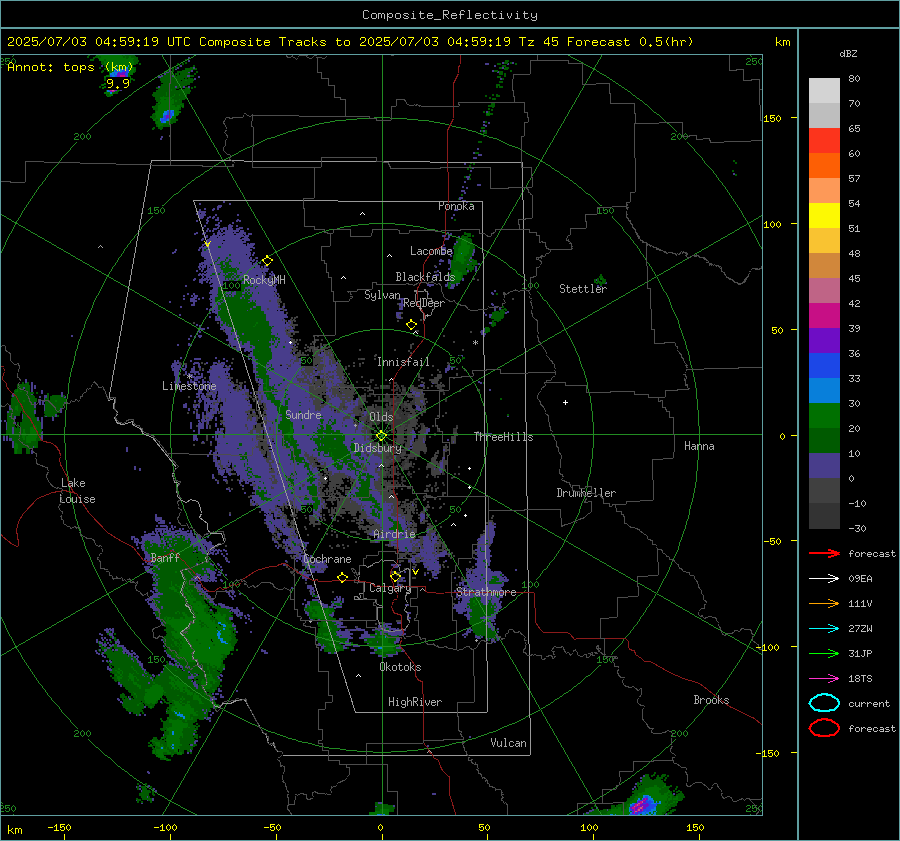This screenshot has height=841, width=900.
Task: Click the Airdrie town label
Action: 394,534
